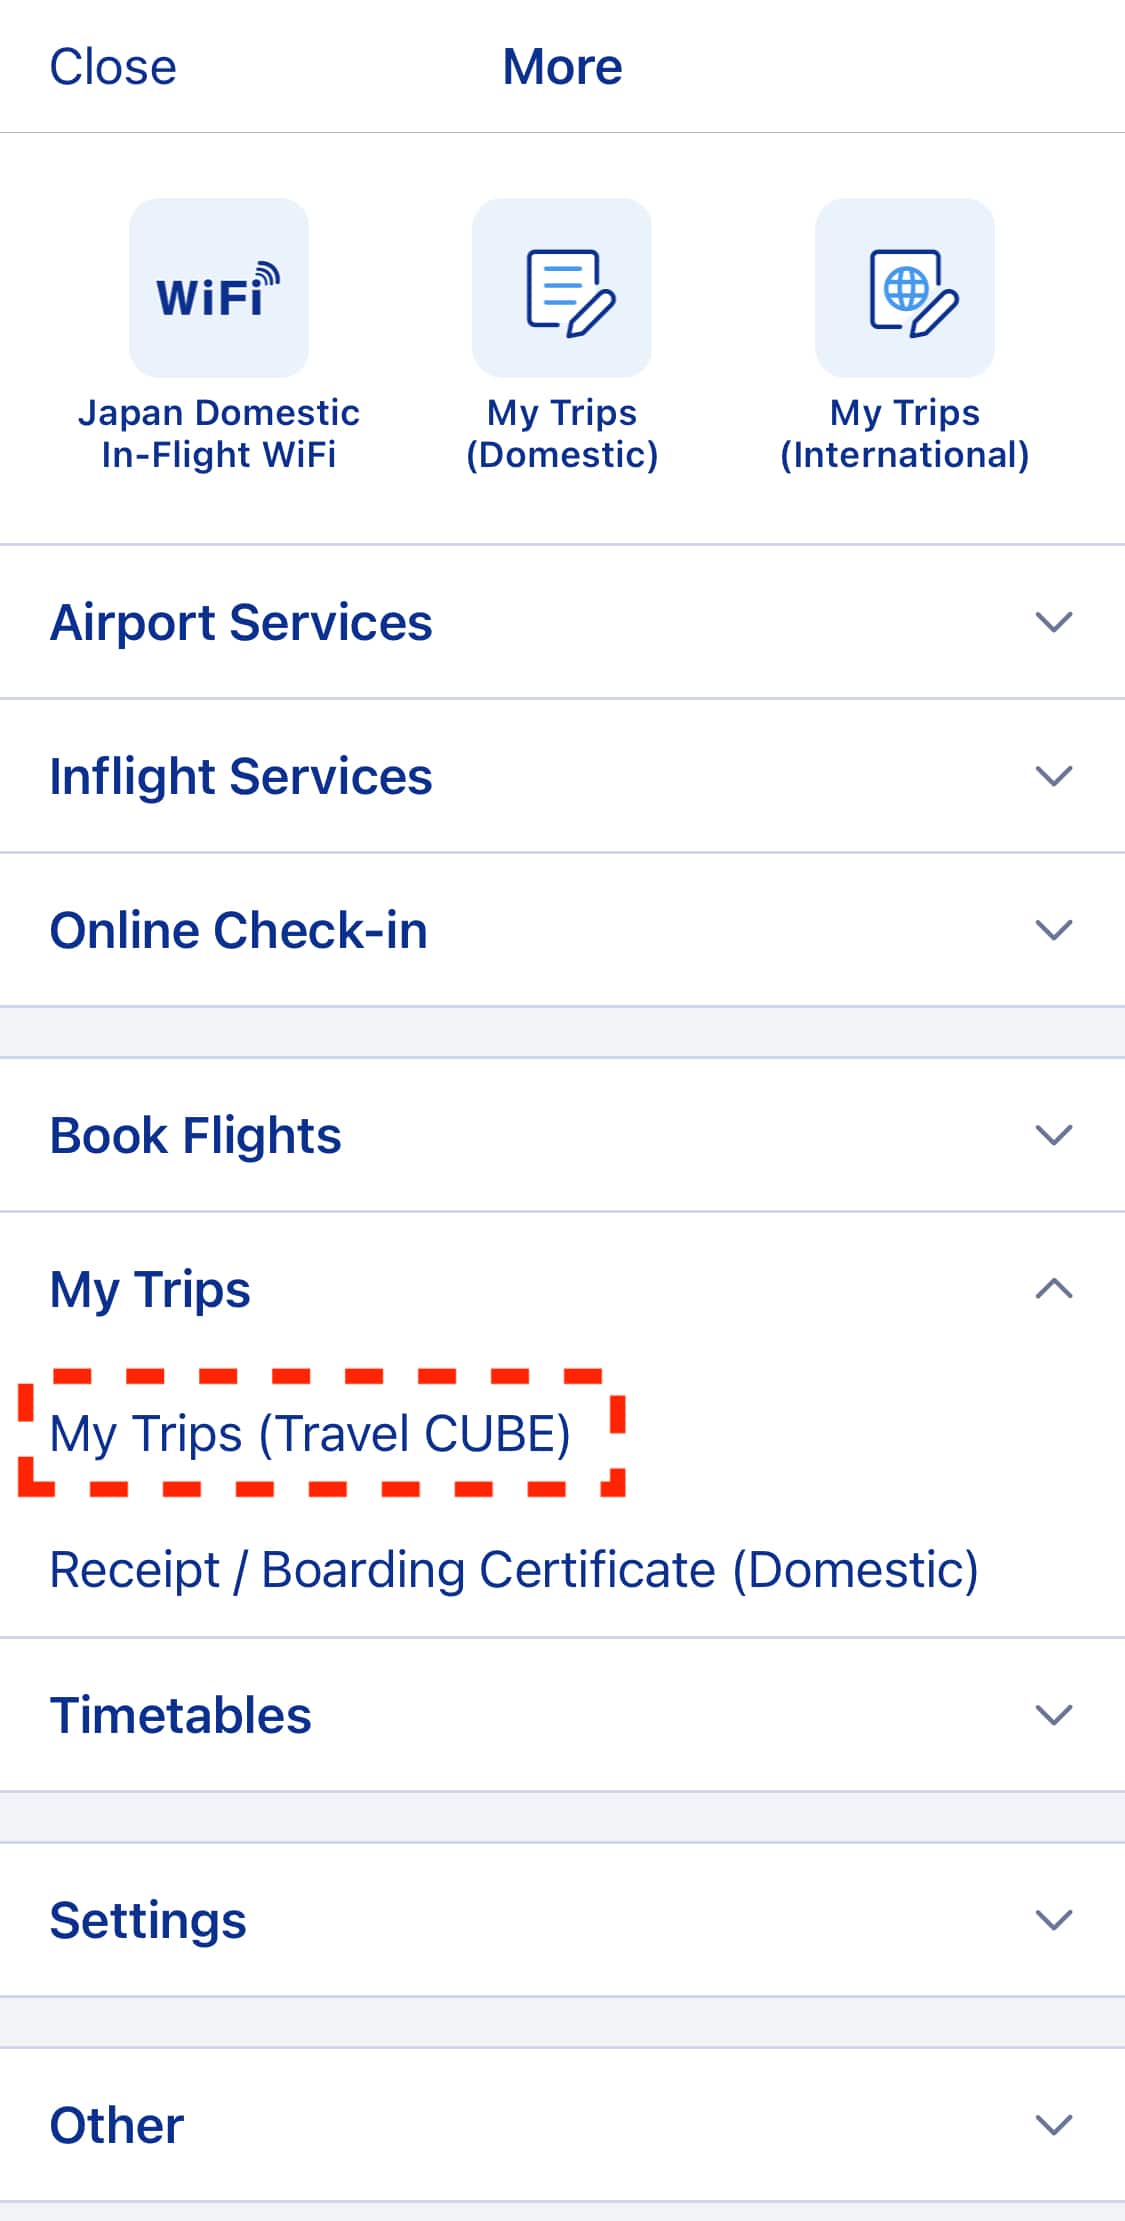
Task: Expand Online Check-in chevron
Action: click(x=1054, y=930)
